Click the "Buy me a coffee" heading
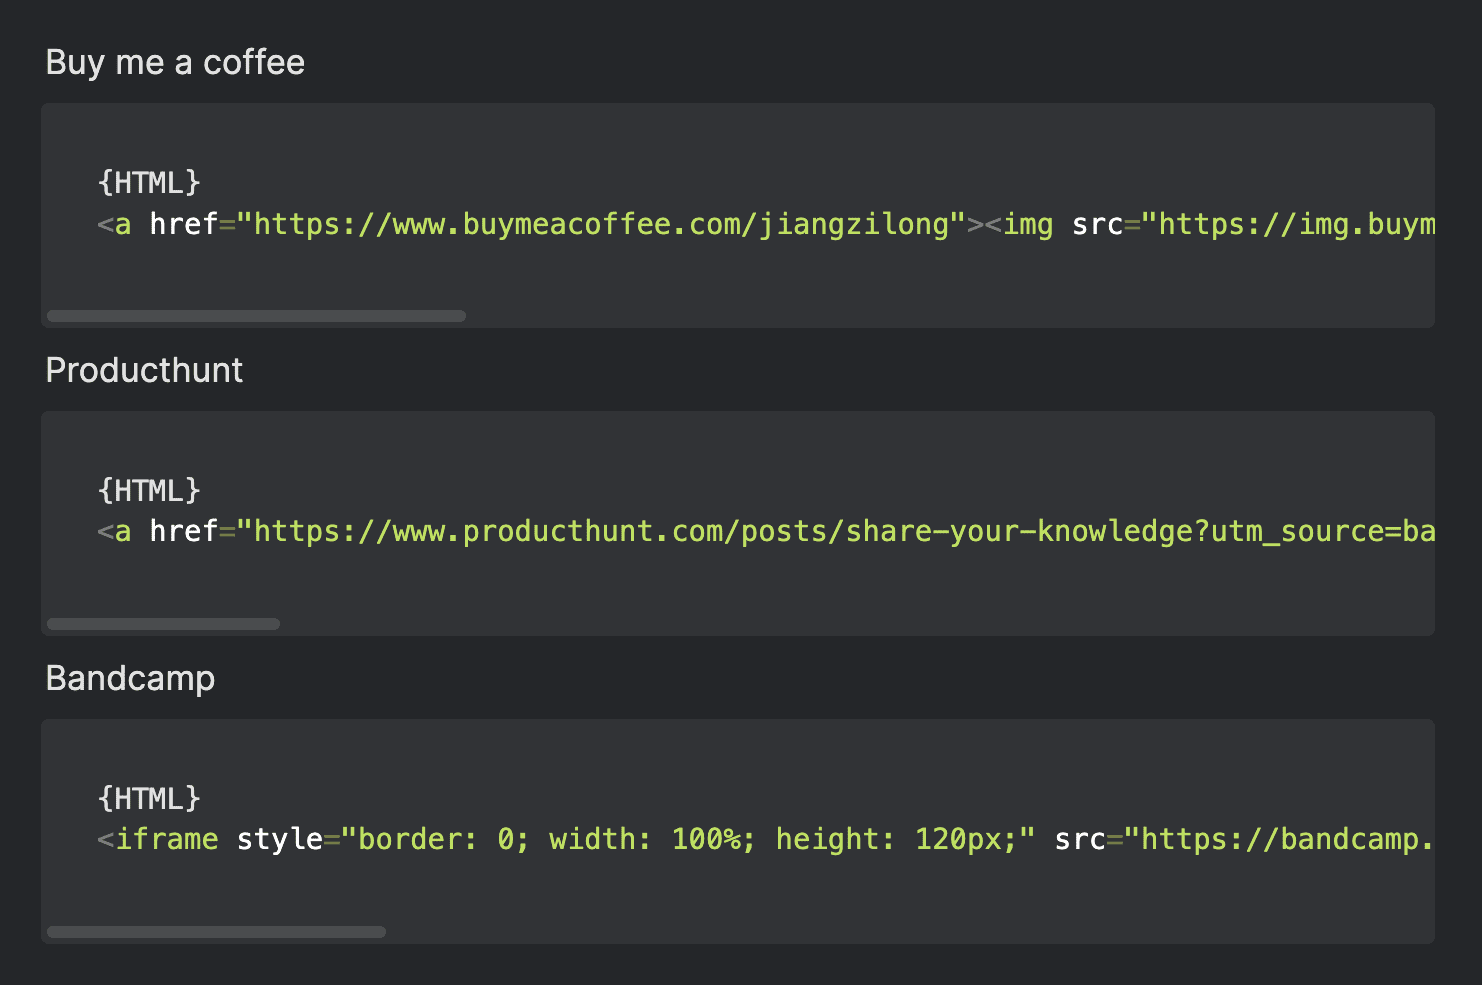 175,63
